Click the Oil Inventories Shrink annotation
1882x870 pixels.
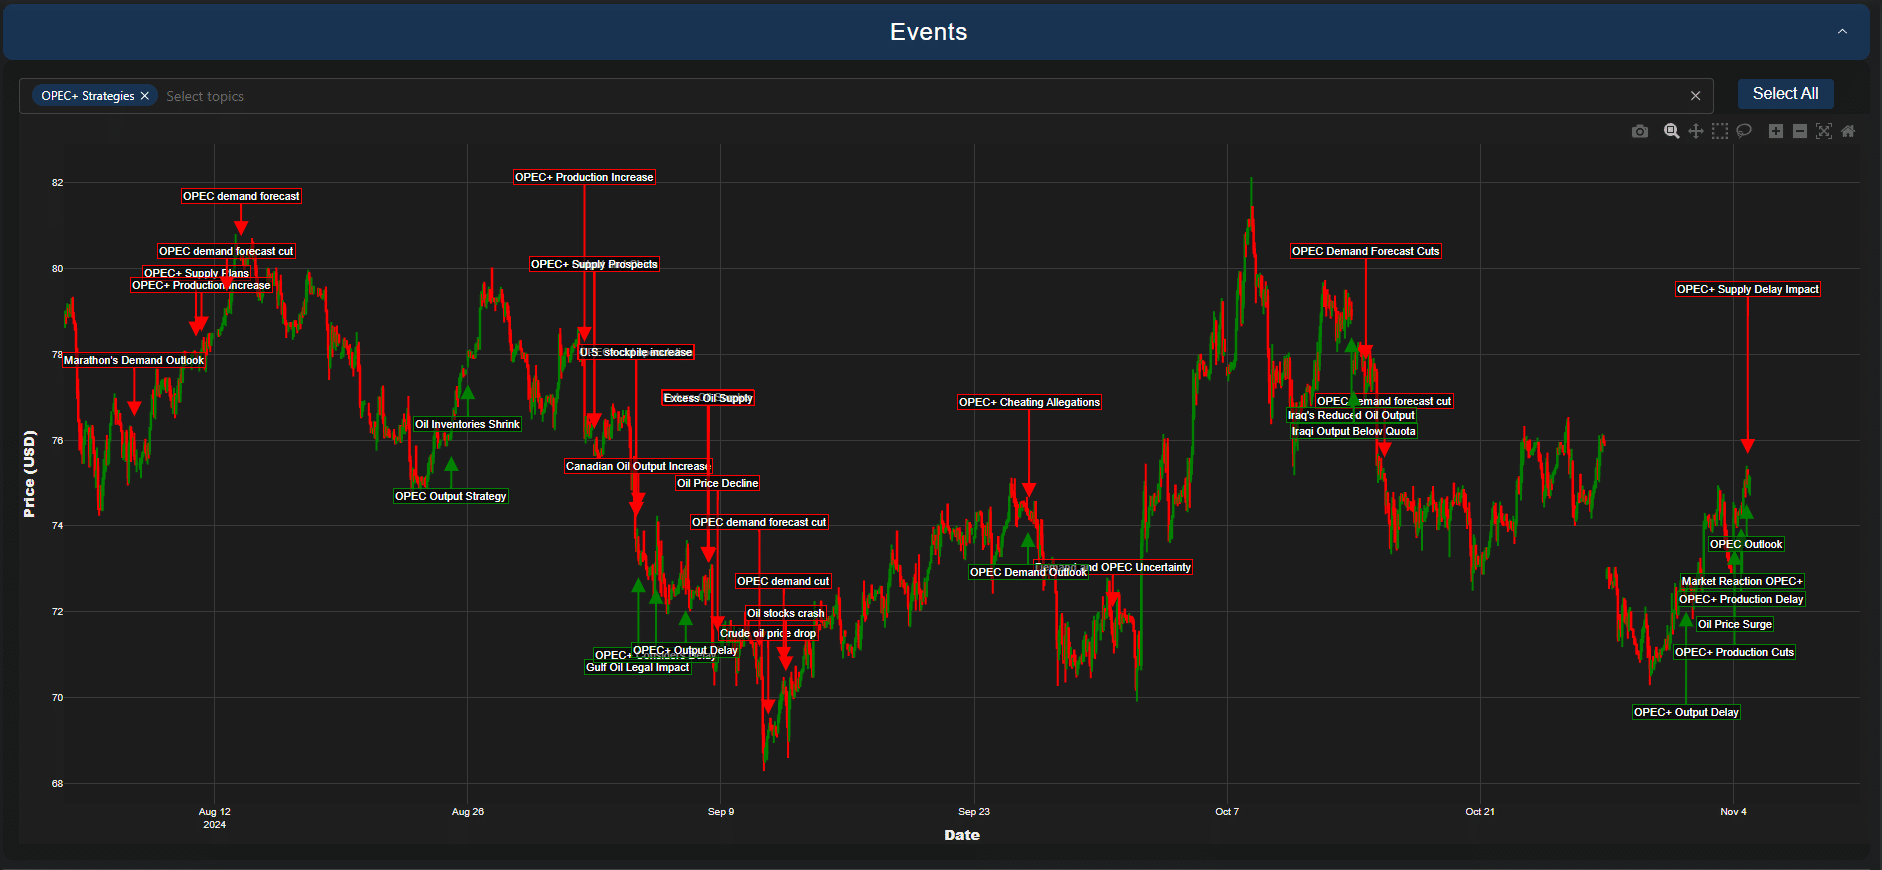click(x=467, y=424)
